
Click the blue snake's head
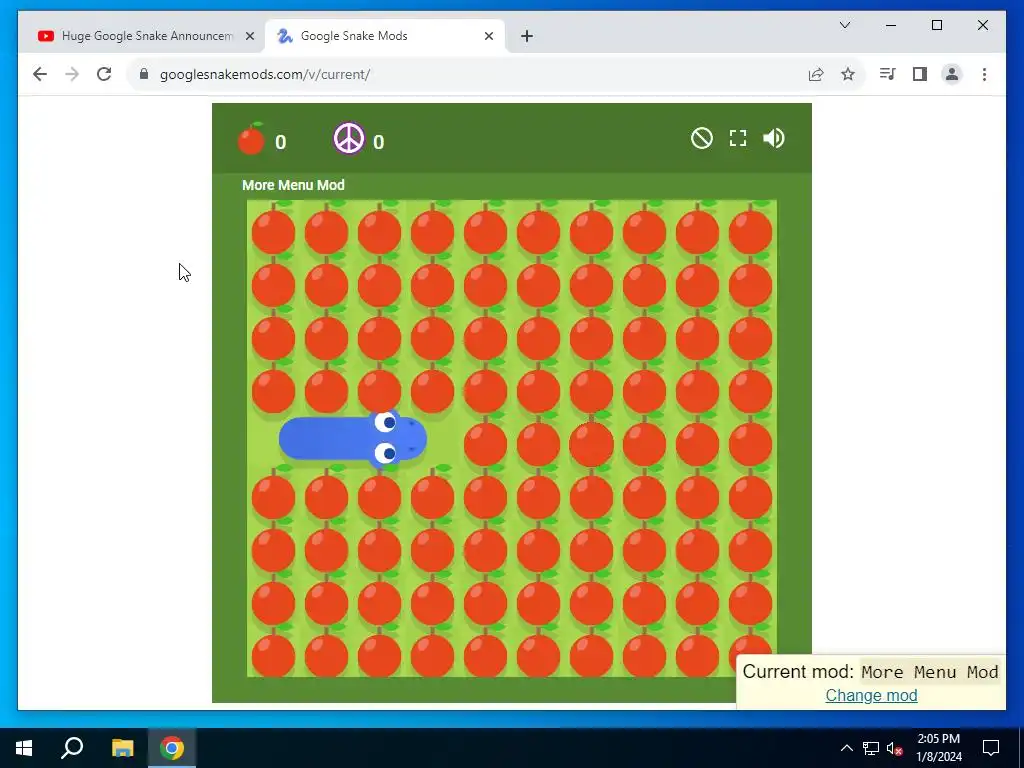[x=398, y=439]
